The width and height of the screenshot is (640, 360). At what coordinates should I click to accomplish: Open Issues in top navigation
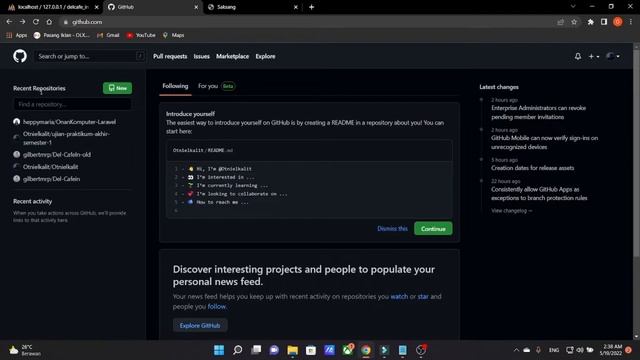click(201, 56)
